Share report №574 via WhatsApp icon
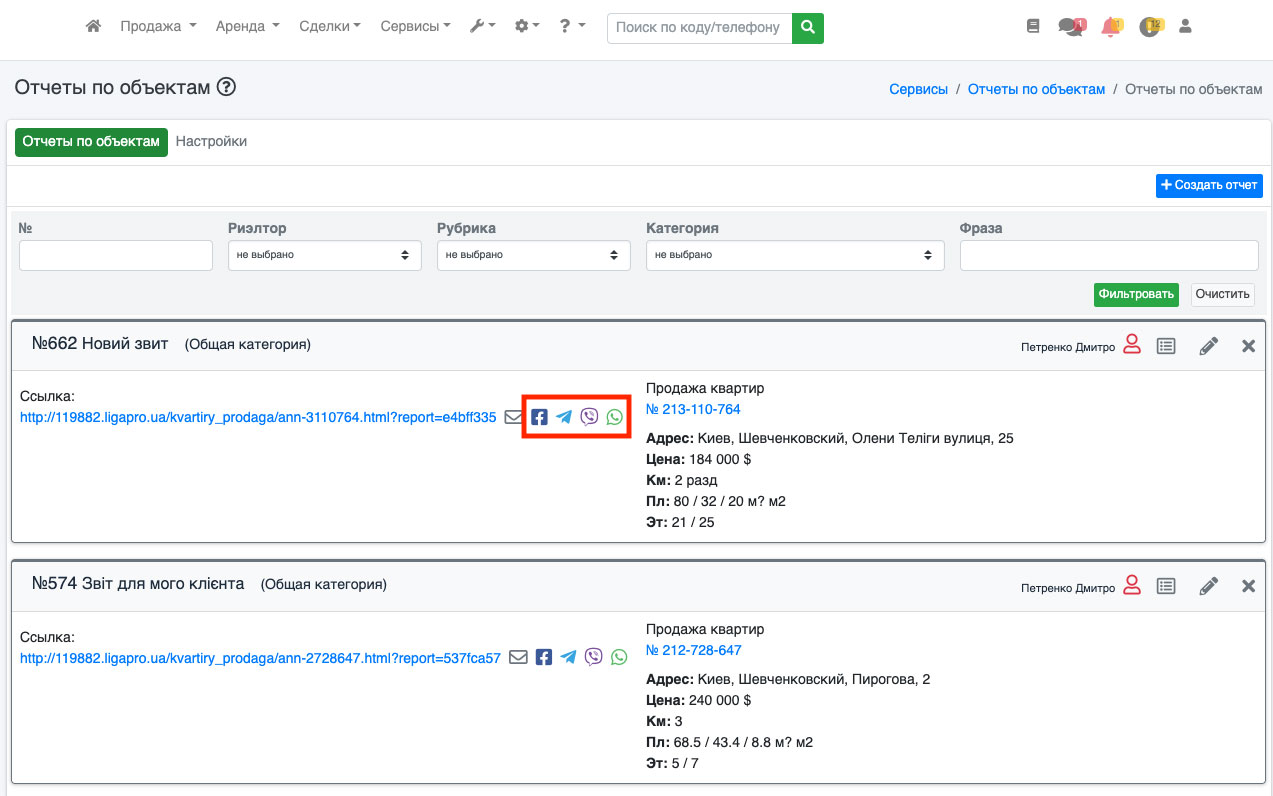 (619, 657)
